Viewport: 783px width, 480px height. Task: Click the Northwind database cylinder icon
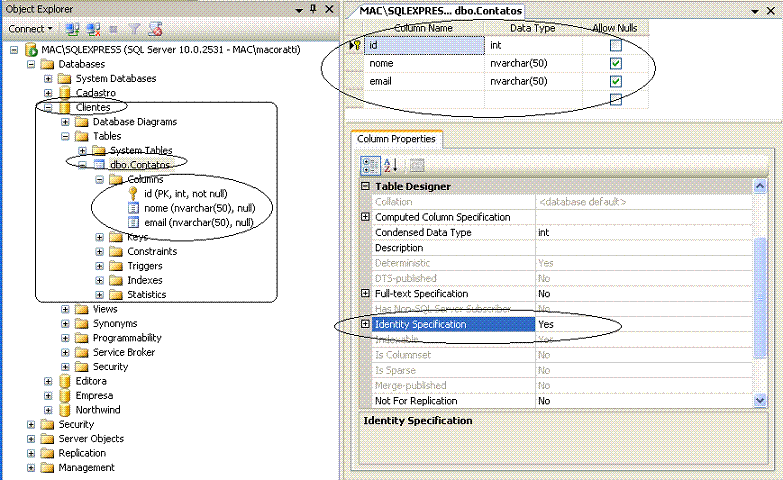pyautogui.click(x=64, y=410)
